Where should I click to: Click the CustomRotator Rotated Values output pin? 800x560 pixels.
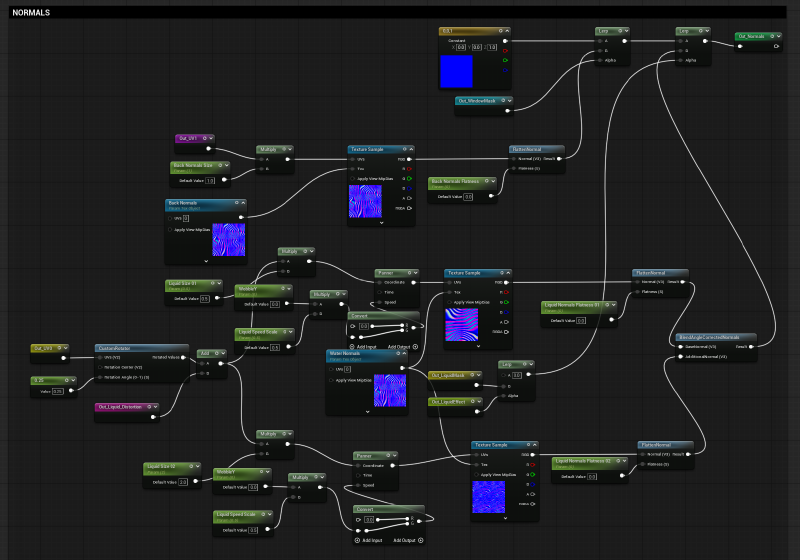pyautogui.click(x=185, y=357)
